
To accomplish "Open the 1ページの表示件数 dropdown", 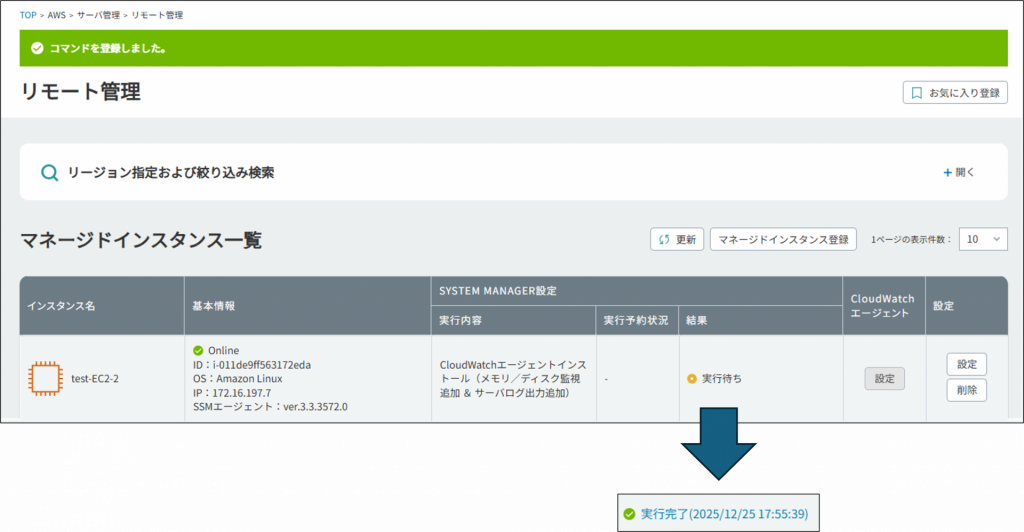I will tap(982, 240).
